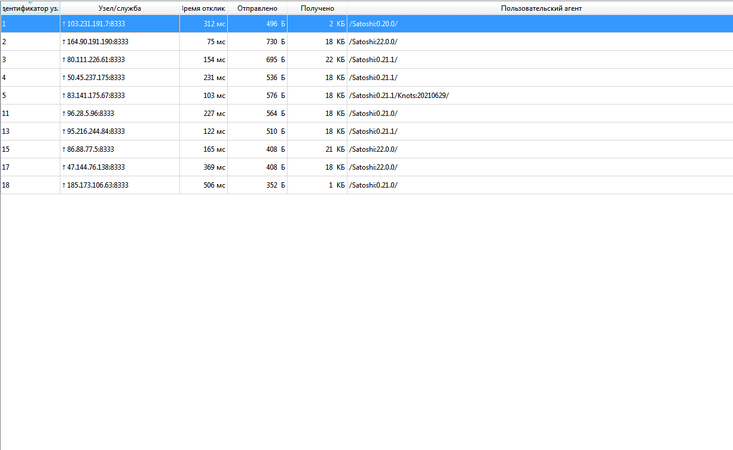
Task: Select peer row 164.90.191.190:8333
Action: pos(98,42)
